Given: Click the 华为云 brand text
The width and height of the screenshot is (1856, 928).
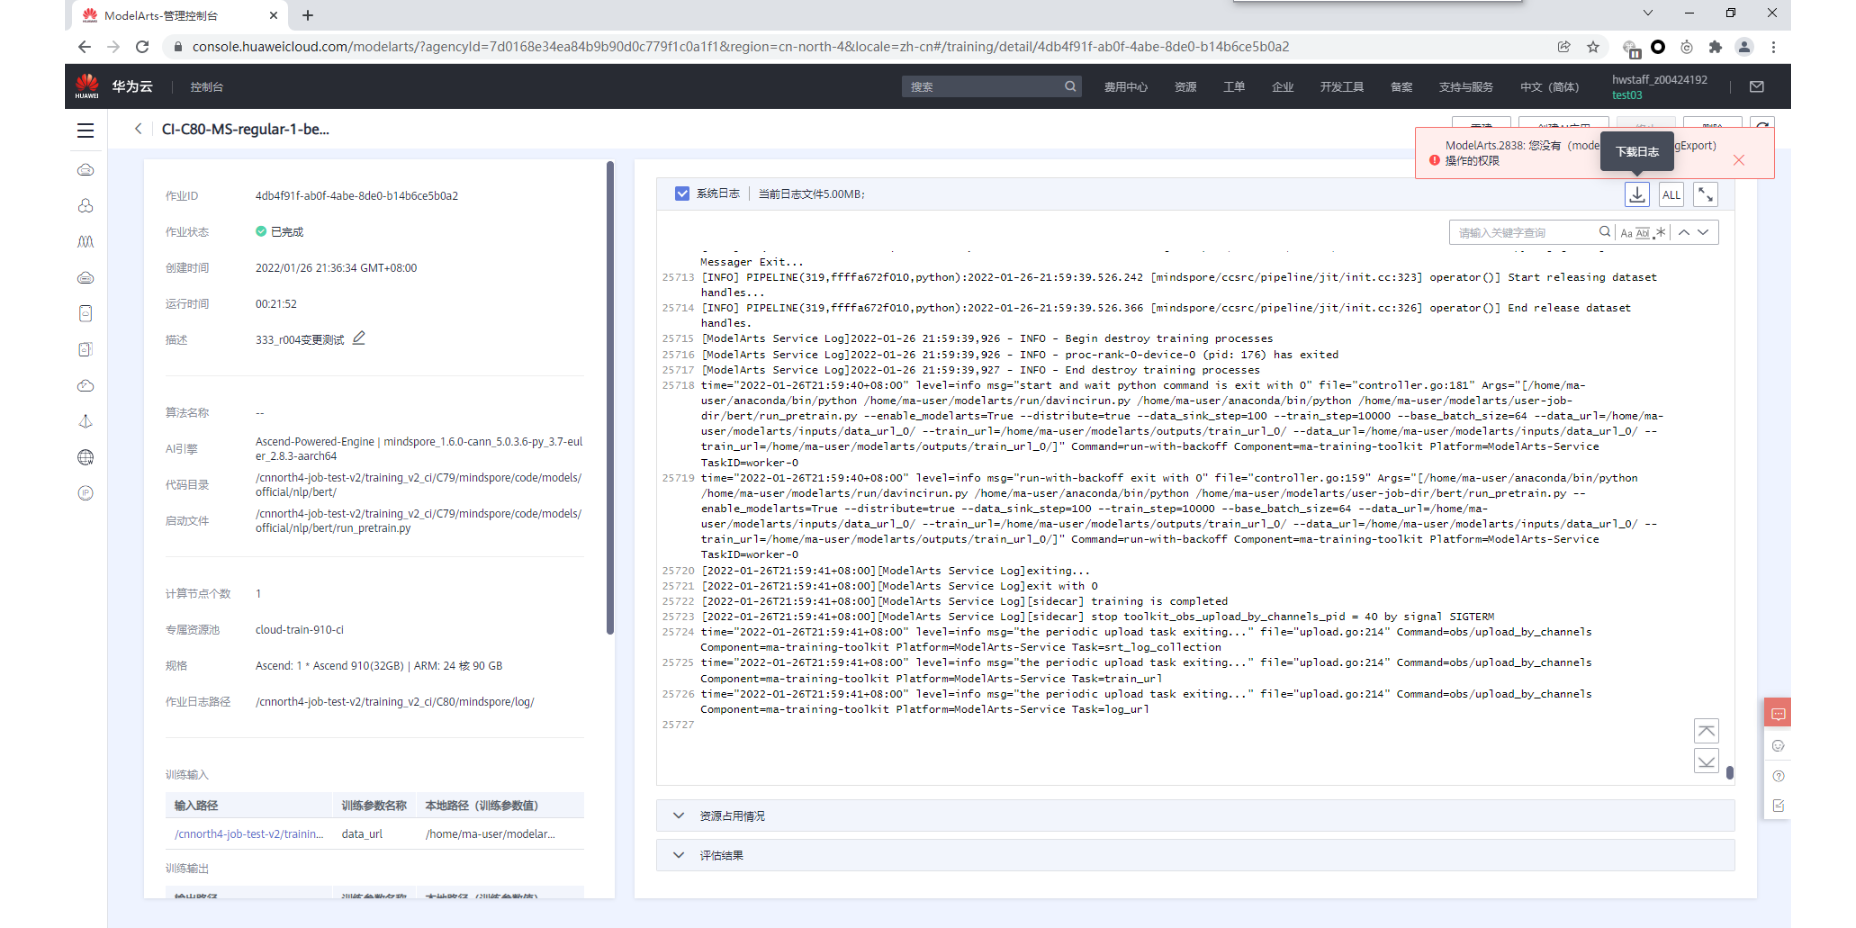Looking at the screenshot, I should click(x=132, y=87).
